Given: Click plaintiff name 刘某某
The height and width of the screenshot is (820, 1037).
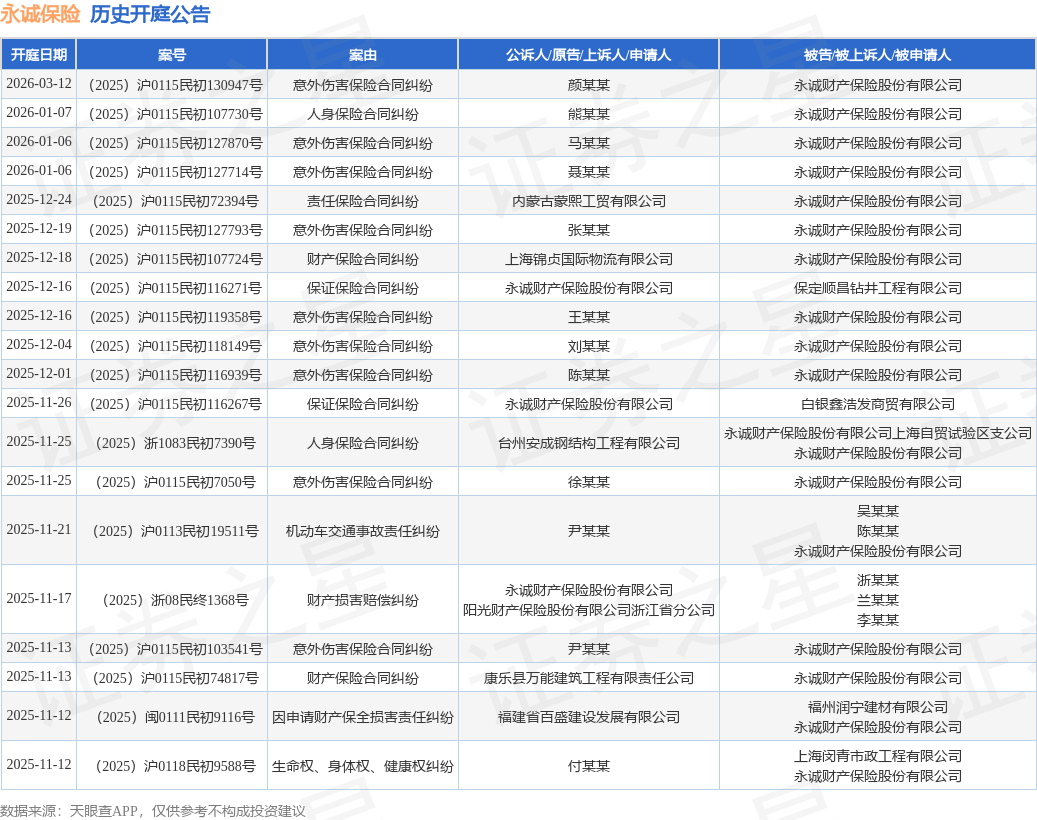Looking at the screenshot, I should coord(589,347).
